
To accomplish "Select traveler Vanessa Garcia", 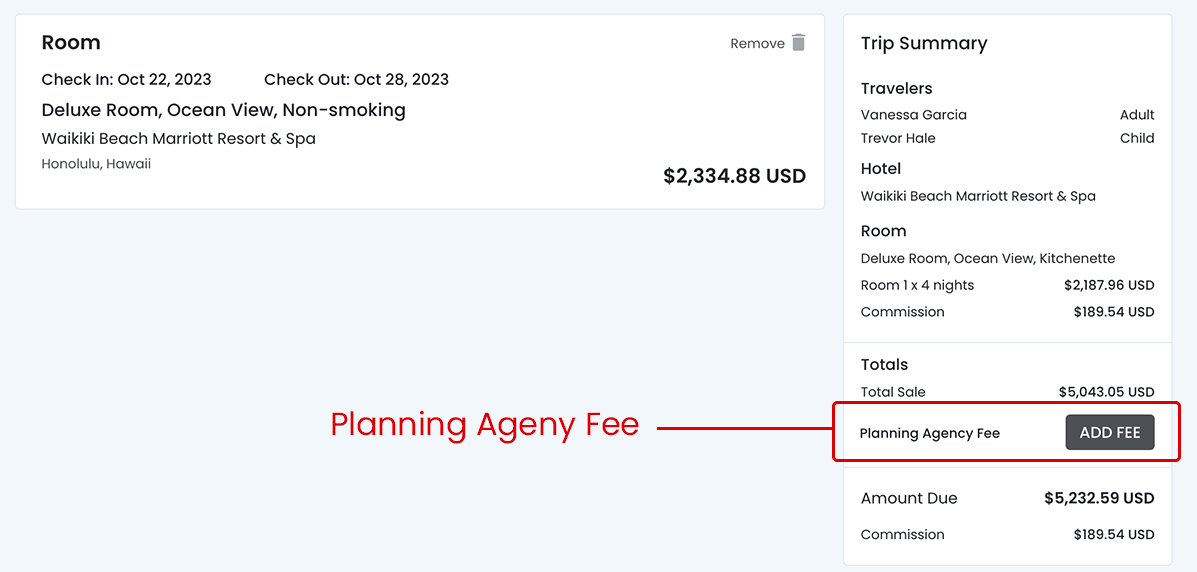I will click(913, 115).
